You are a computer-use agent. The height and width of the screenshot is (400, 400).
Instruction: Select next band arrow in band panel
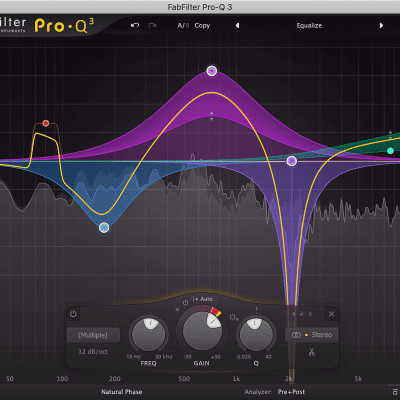[311, 314]
